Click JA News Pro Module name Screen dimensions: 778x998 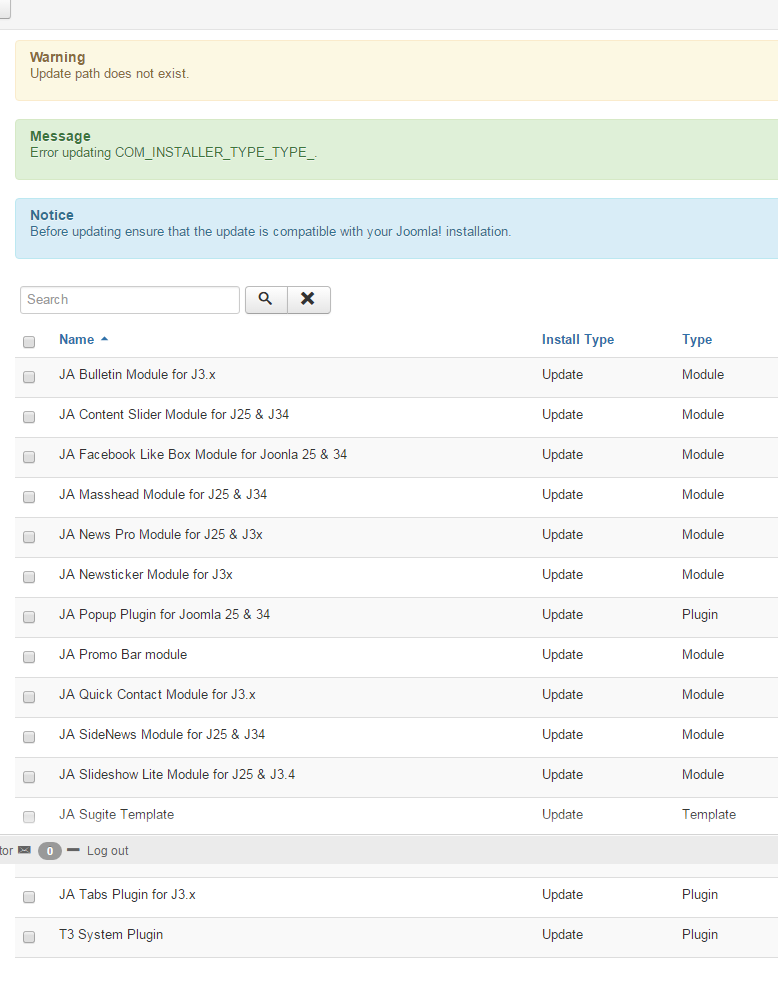161,535
